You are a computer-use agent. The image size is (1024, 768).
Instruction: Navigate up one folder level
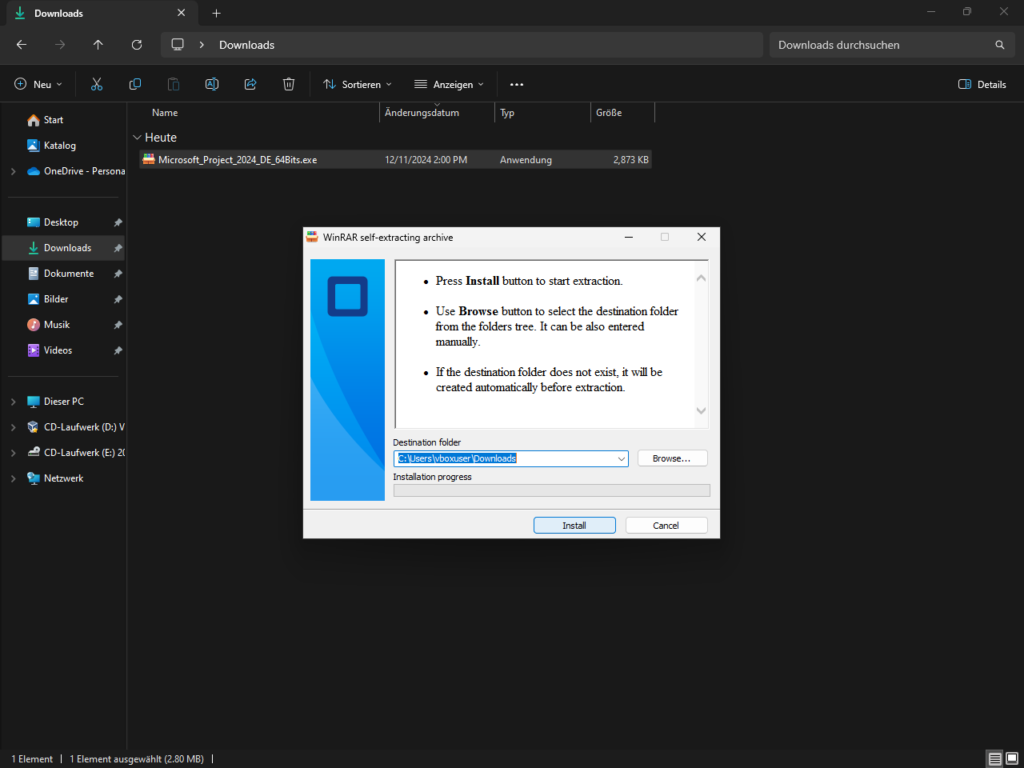[98, 45]
